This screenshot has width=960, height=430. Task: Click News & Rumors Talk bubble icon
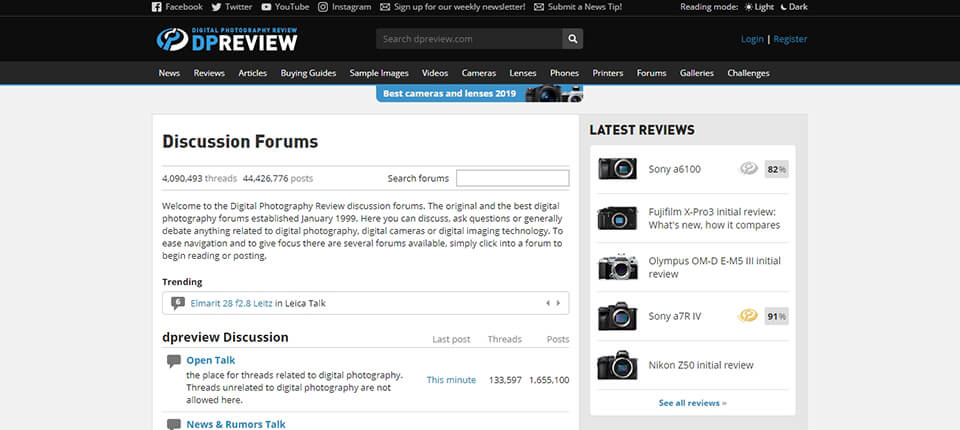174,424
